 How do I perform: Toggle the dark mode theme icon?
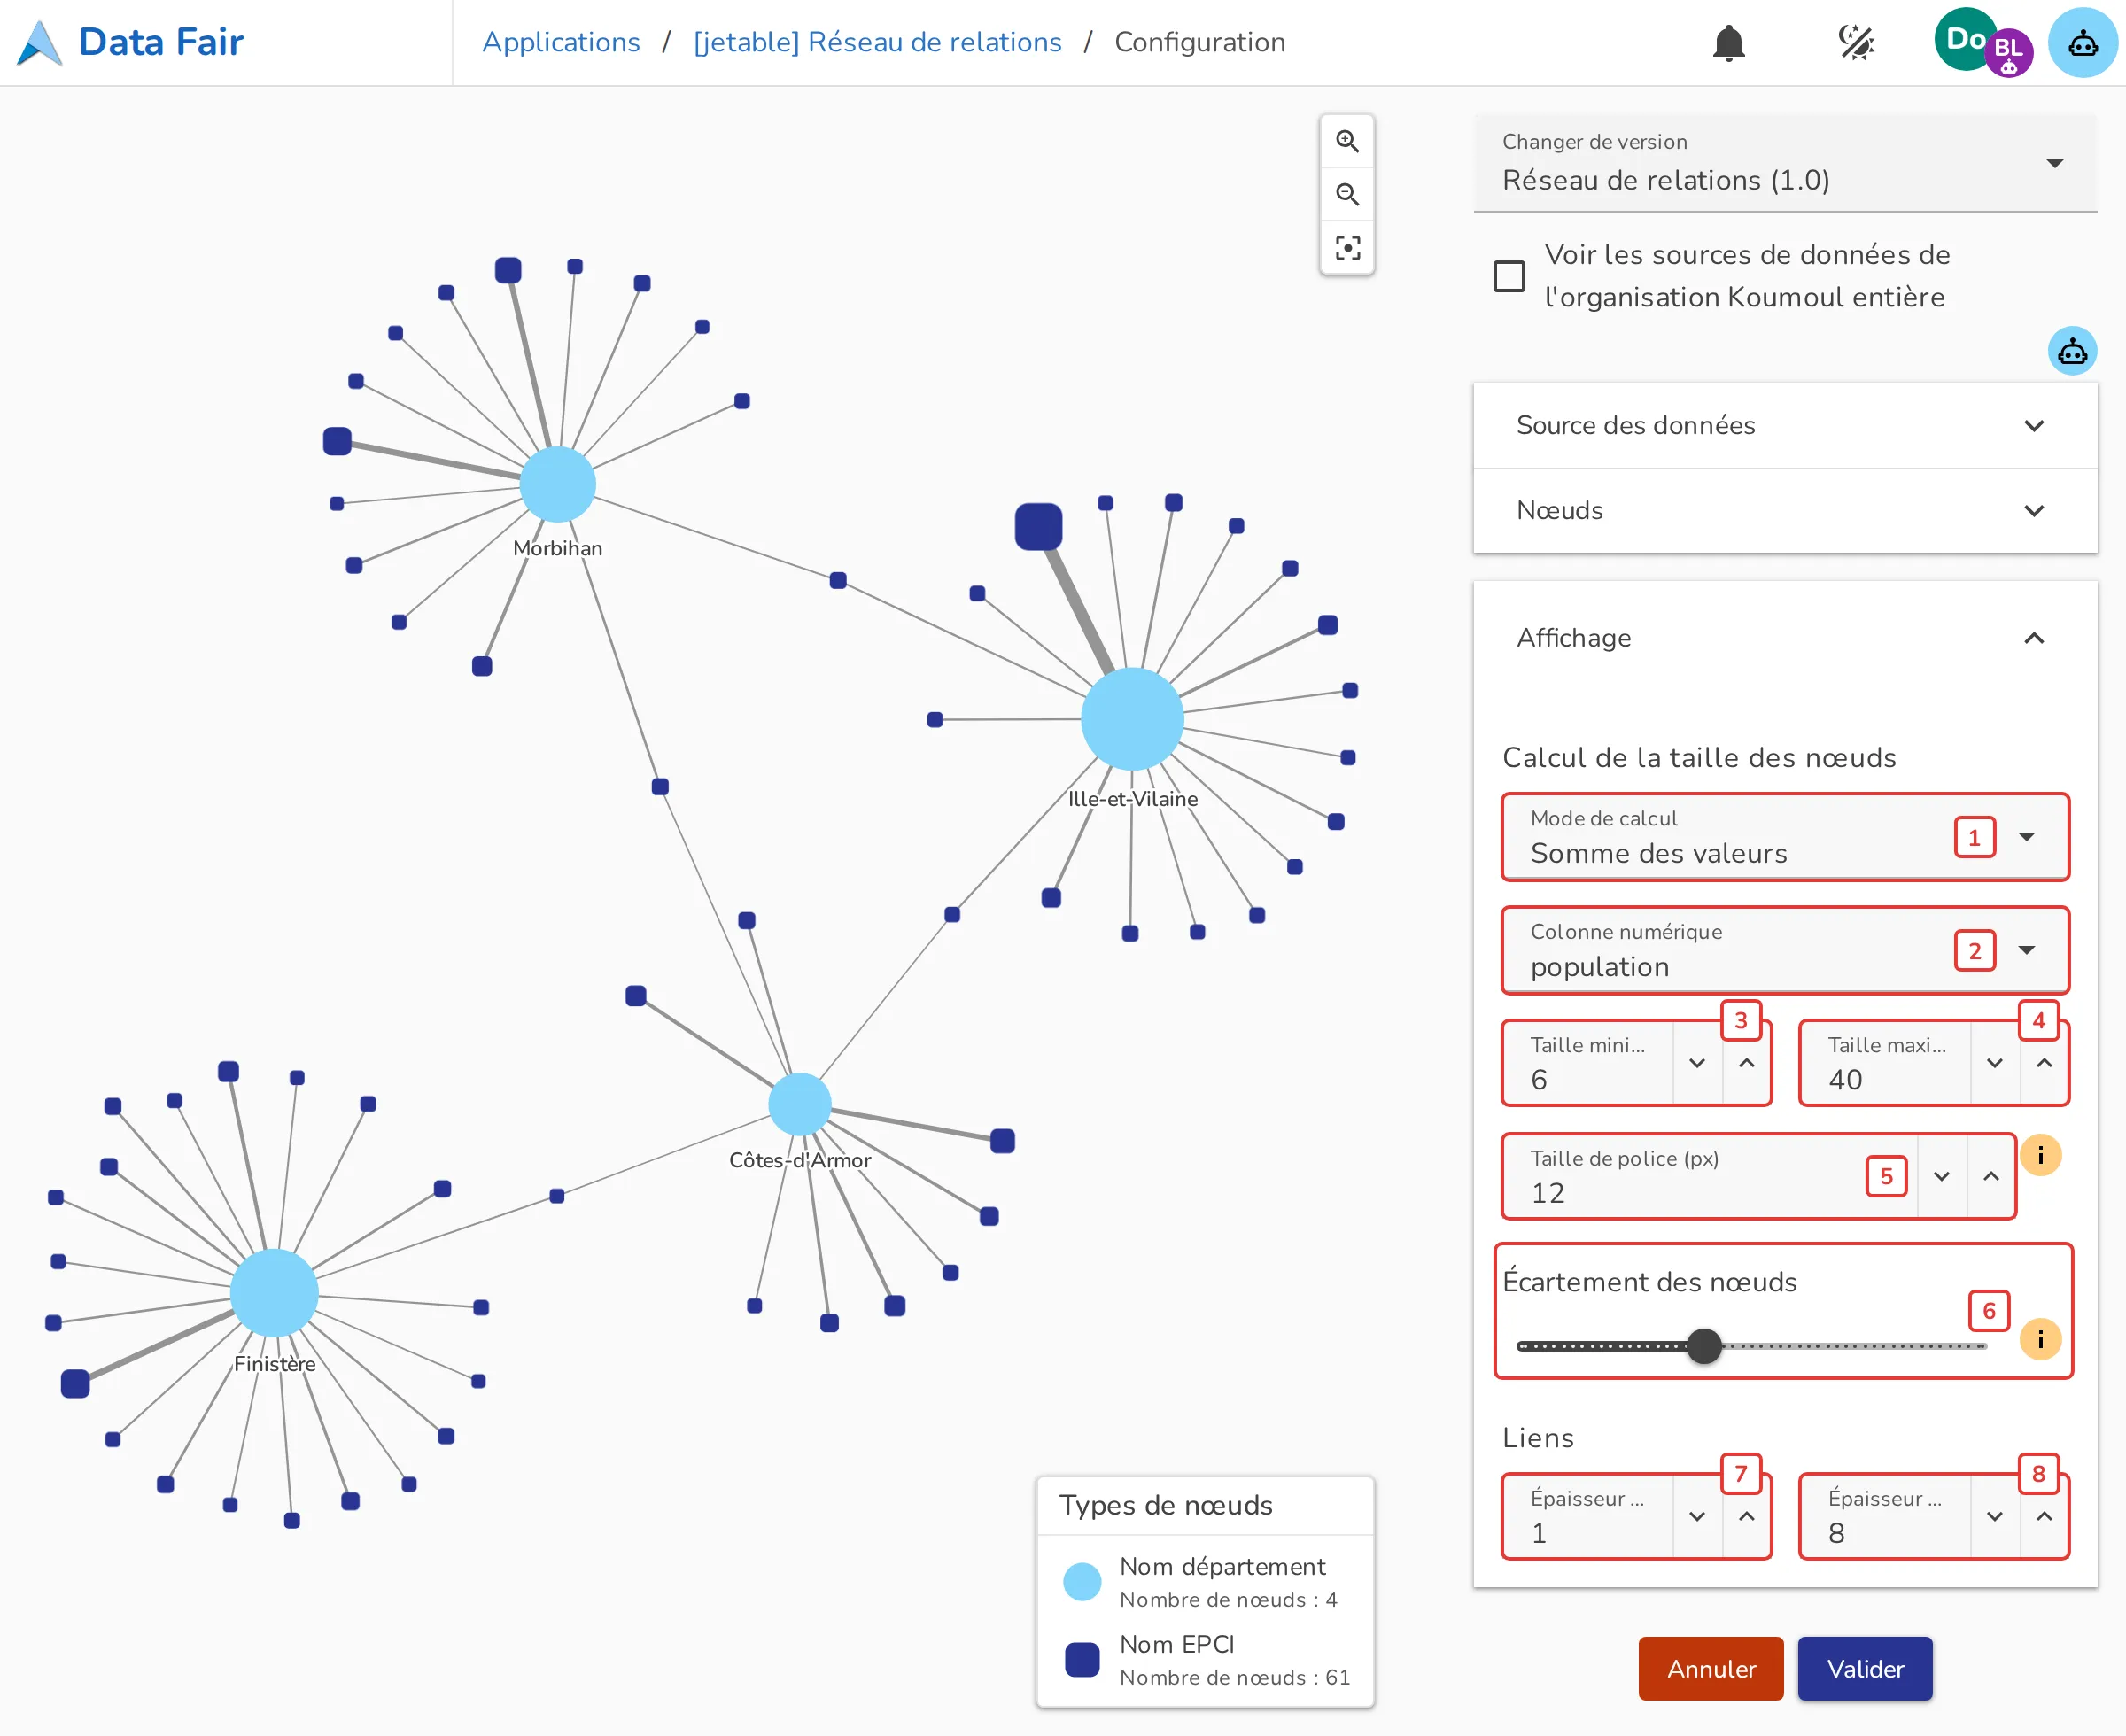(x=1856, y=43)
